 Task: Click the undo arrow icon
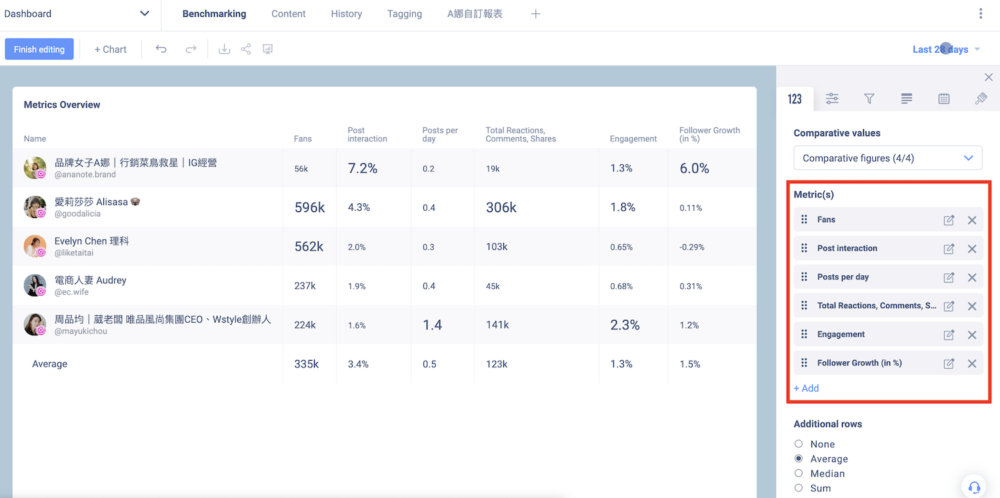point(161,49)
